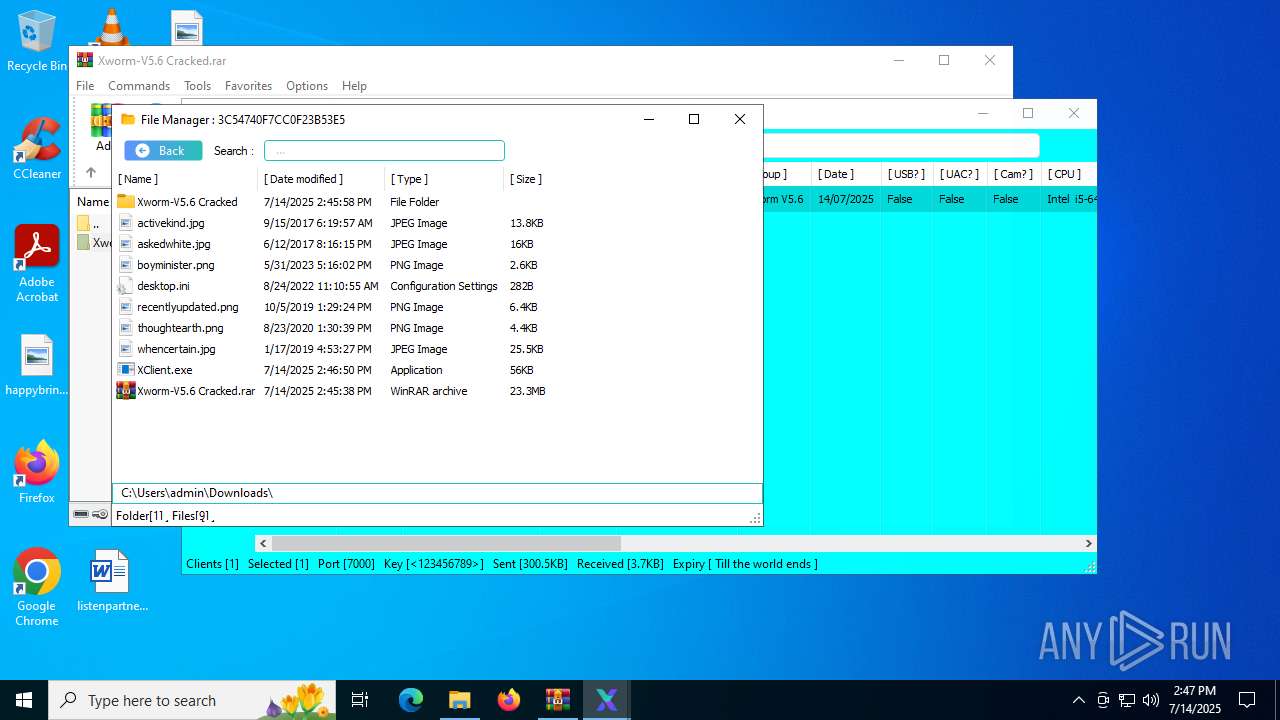1280x720 pixels.
Task: Select desktop.ini file icon
Action: coord(125,286)
